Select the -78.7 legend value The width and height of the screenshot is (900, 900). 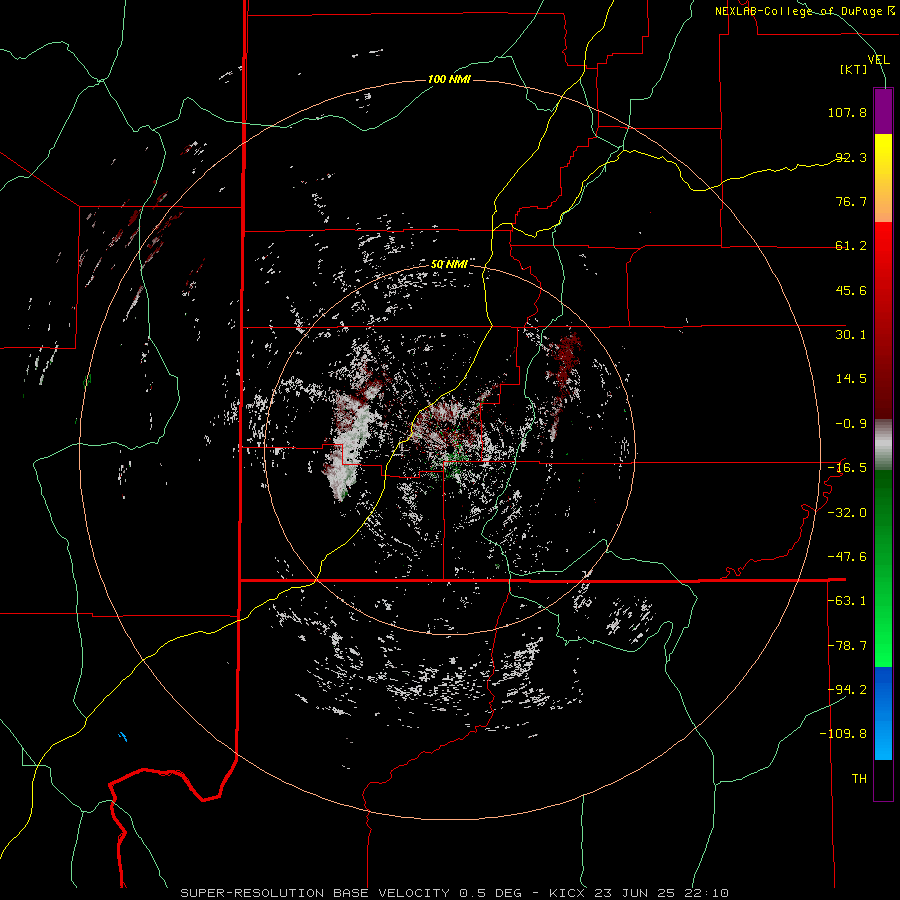click(x=847, y=646)
